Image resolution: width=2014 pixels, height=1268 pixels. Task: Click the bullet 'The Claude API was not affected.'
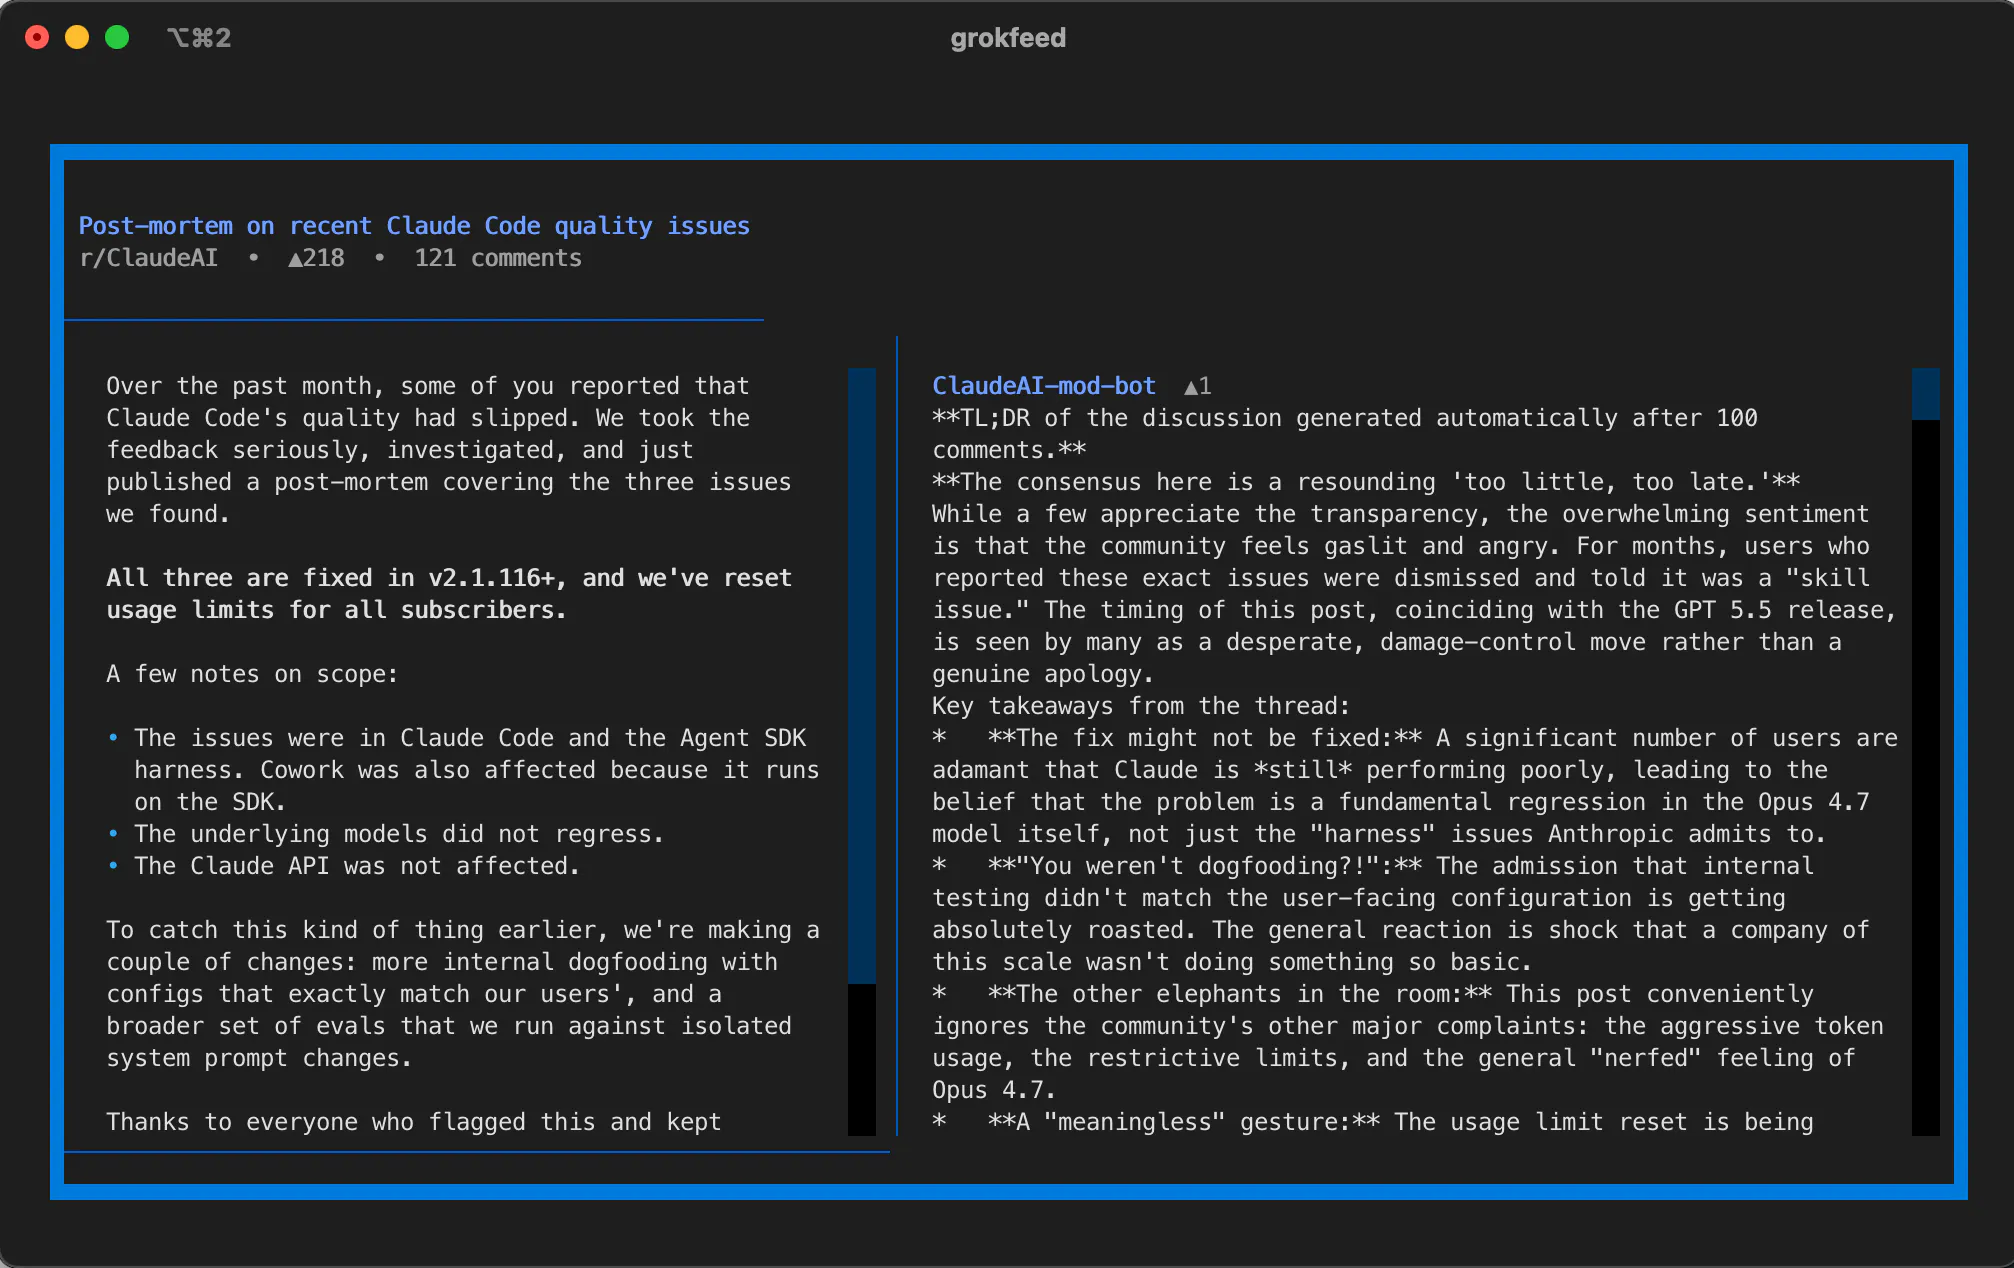[x=357, y=866]
